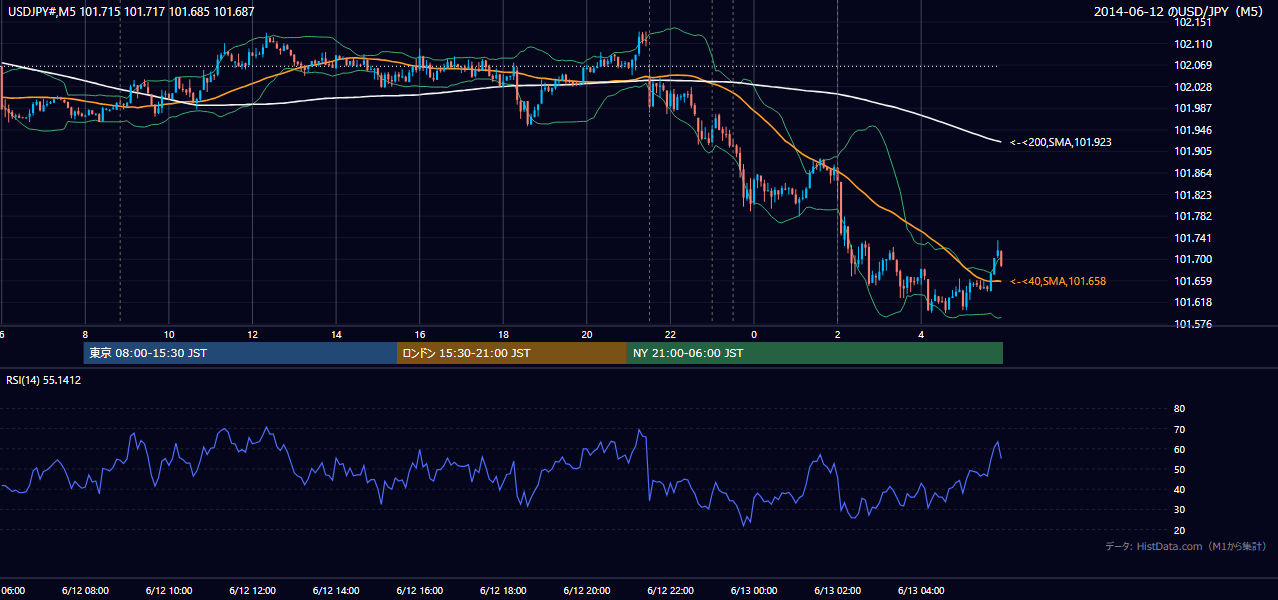Click hour tick 12 under the price chart

click(253, 335)
